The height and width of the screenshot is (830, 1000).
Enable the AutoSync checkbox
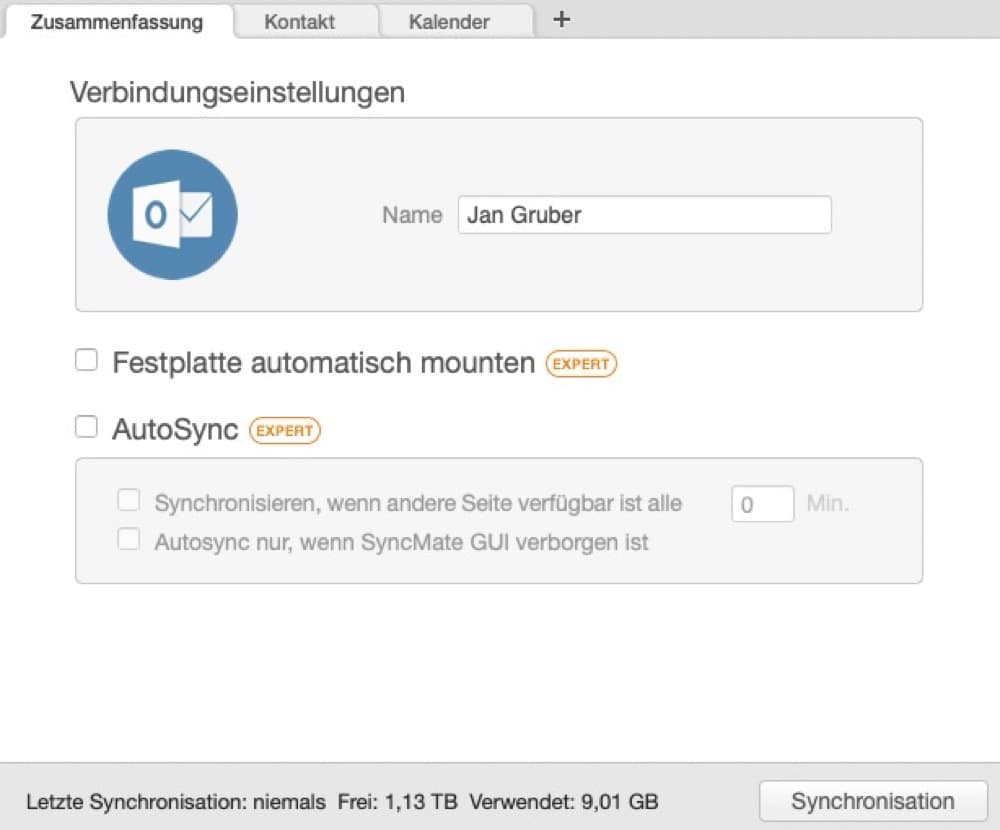(x=86, y=426)
